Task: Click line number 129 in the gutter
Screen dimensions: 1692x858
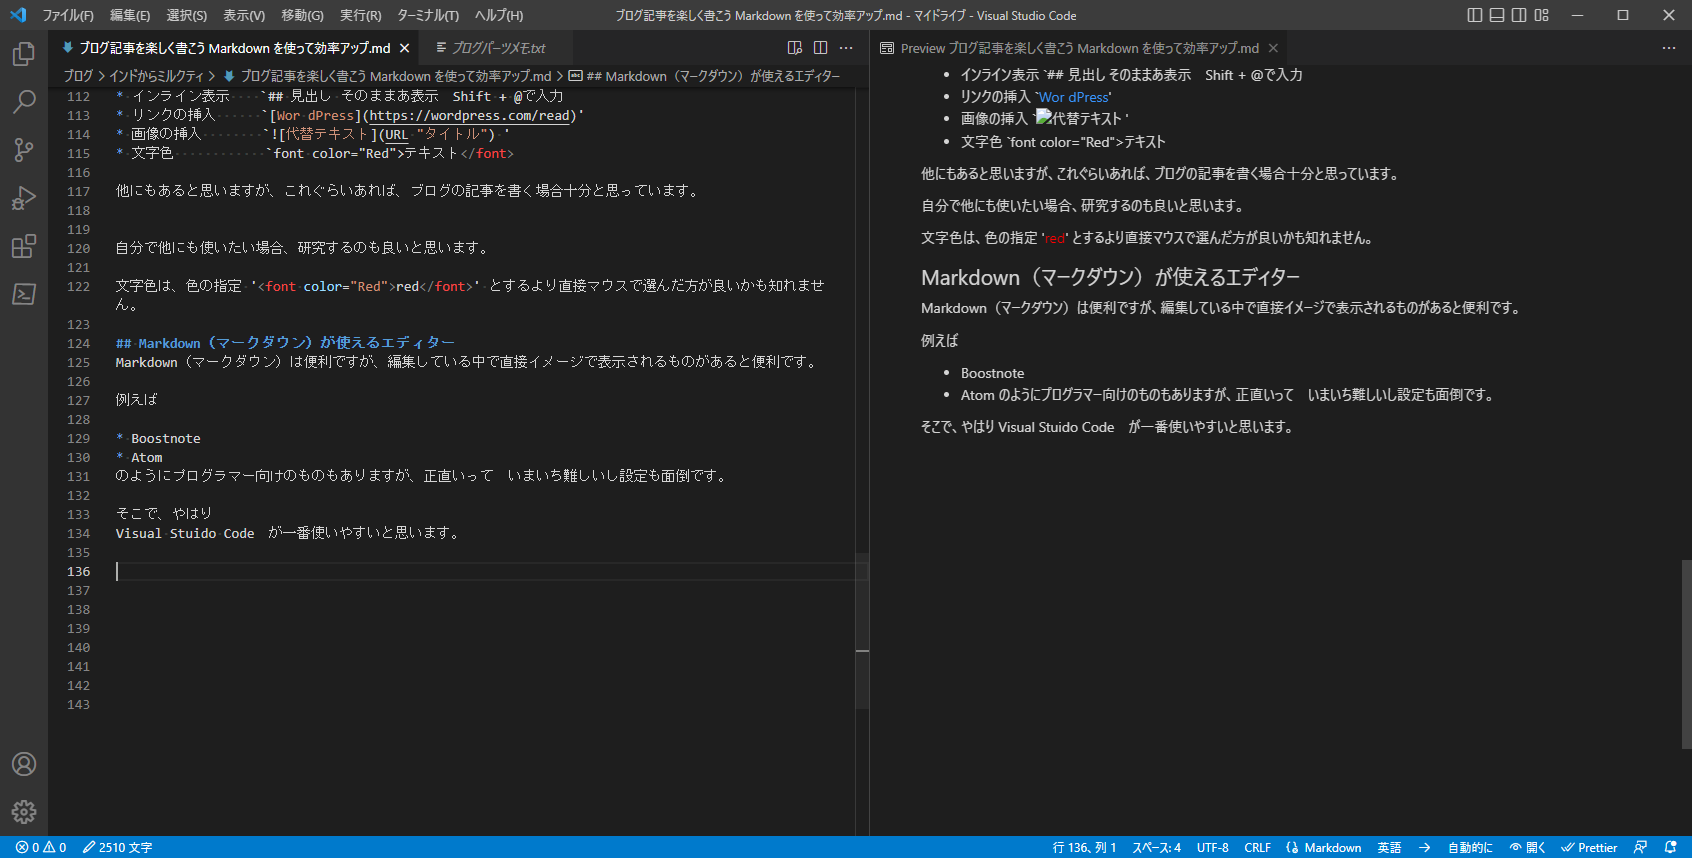Action: (78, 439)
